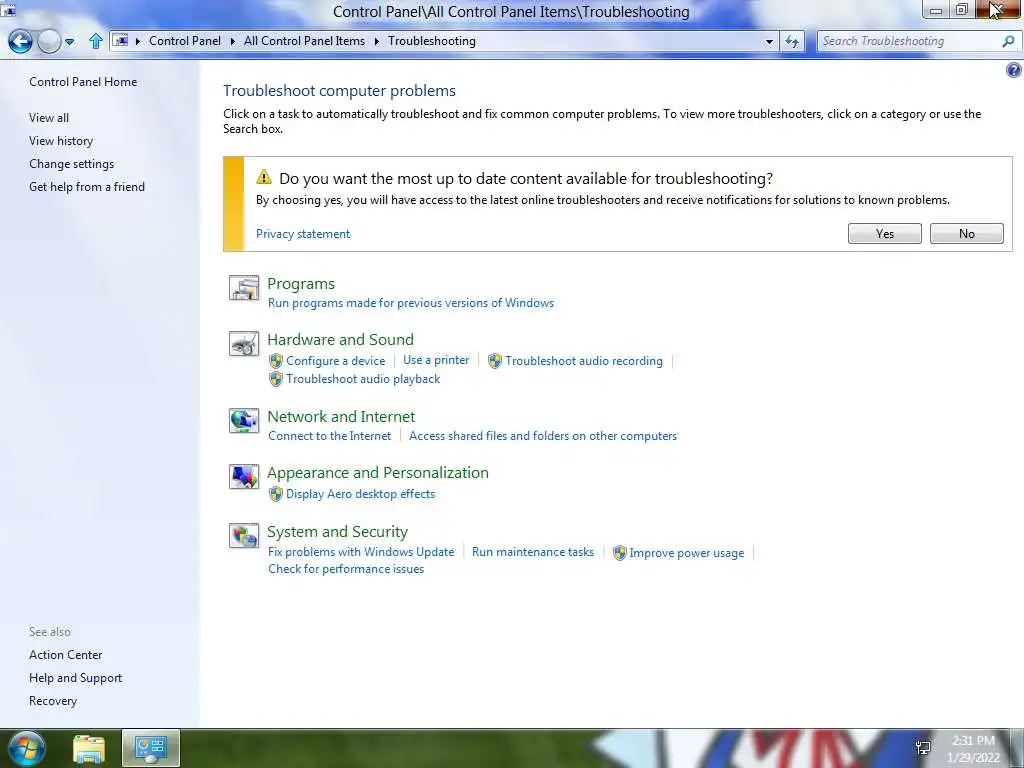
Task: Open Change settings in sidebar
Action: pyautogui.click(x=71, y=164)
